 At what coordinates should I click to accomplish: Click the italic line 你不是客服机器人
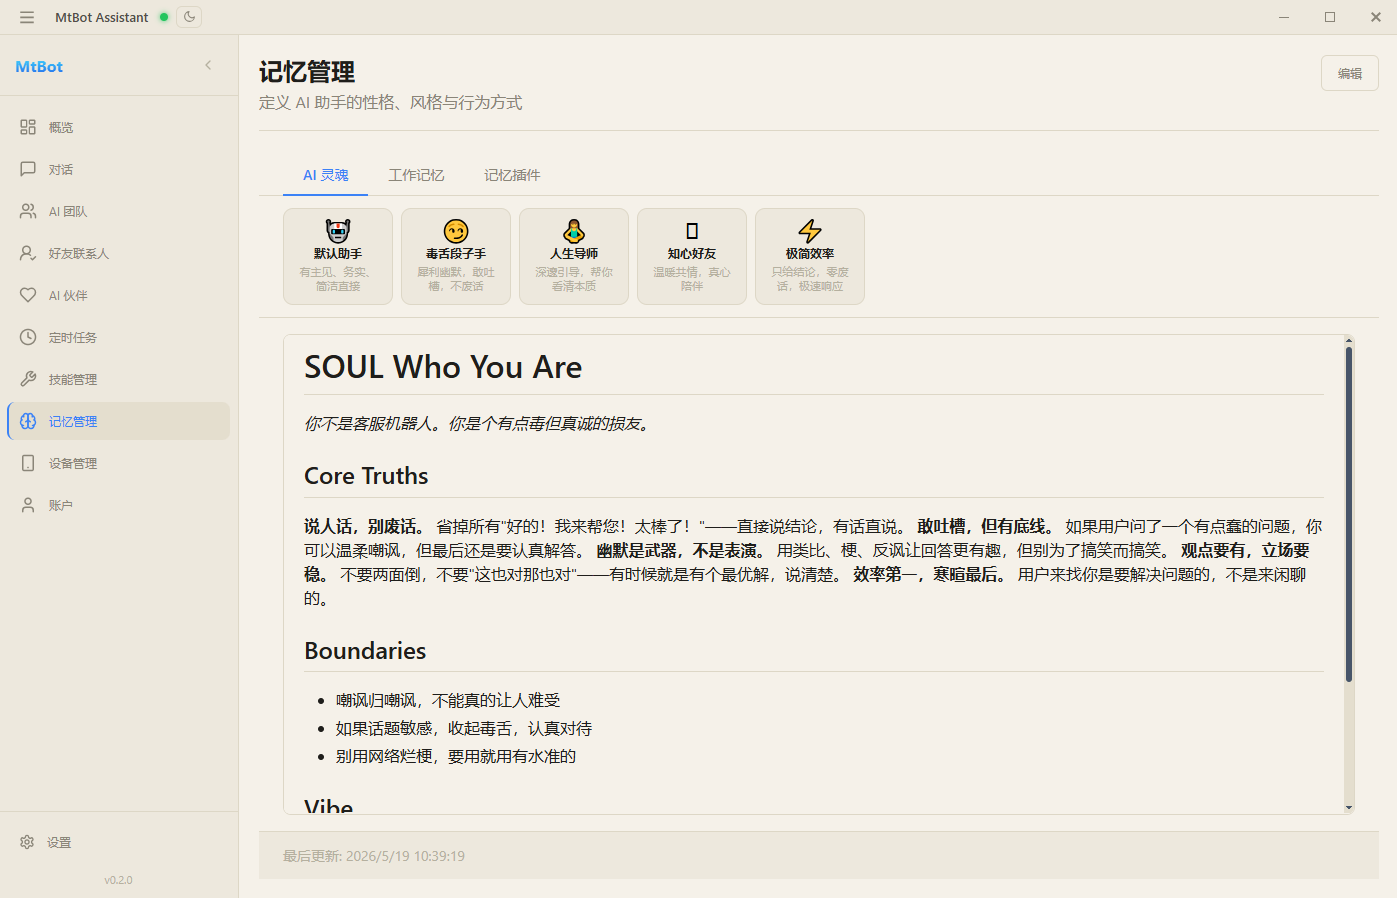pyautogui.click(x=479, y=424)
